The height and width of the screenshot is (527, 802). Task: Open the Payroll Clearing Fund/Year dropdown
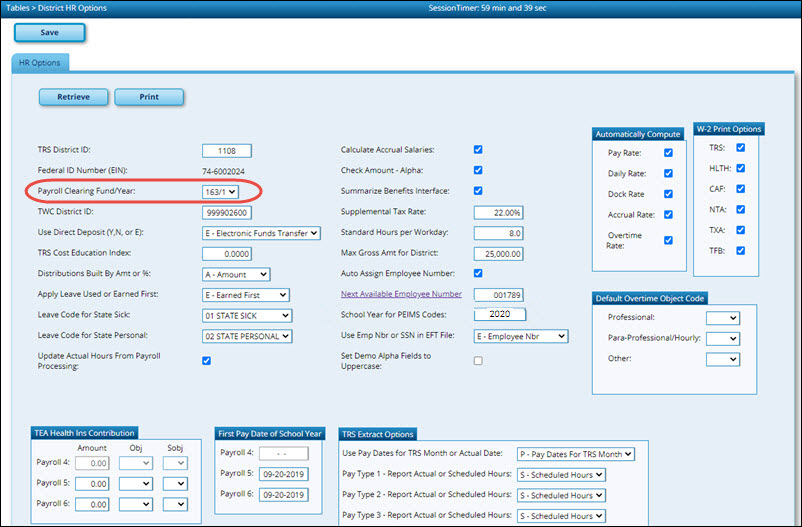[219, 191]
